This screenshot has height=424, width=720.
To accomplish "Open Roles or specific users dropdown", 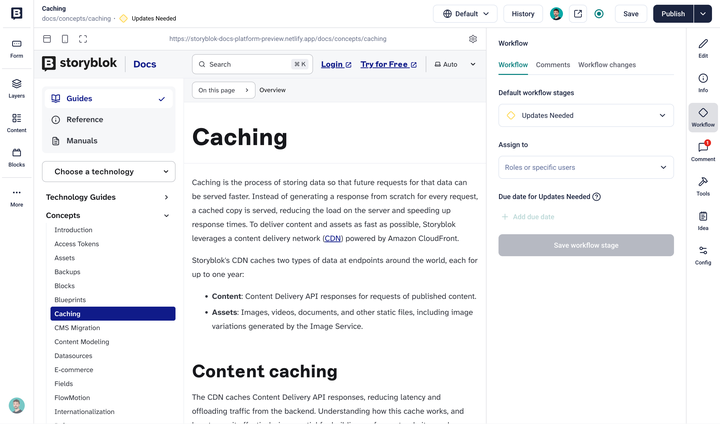I will click(x=586, y=167).
